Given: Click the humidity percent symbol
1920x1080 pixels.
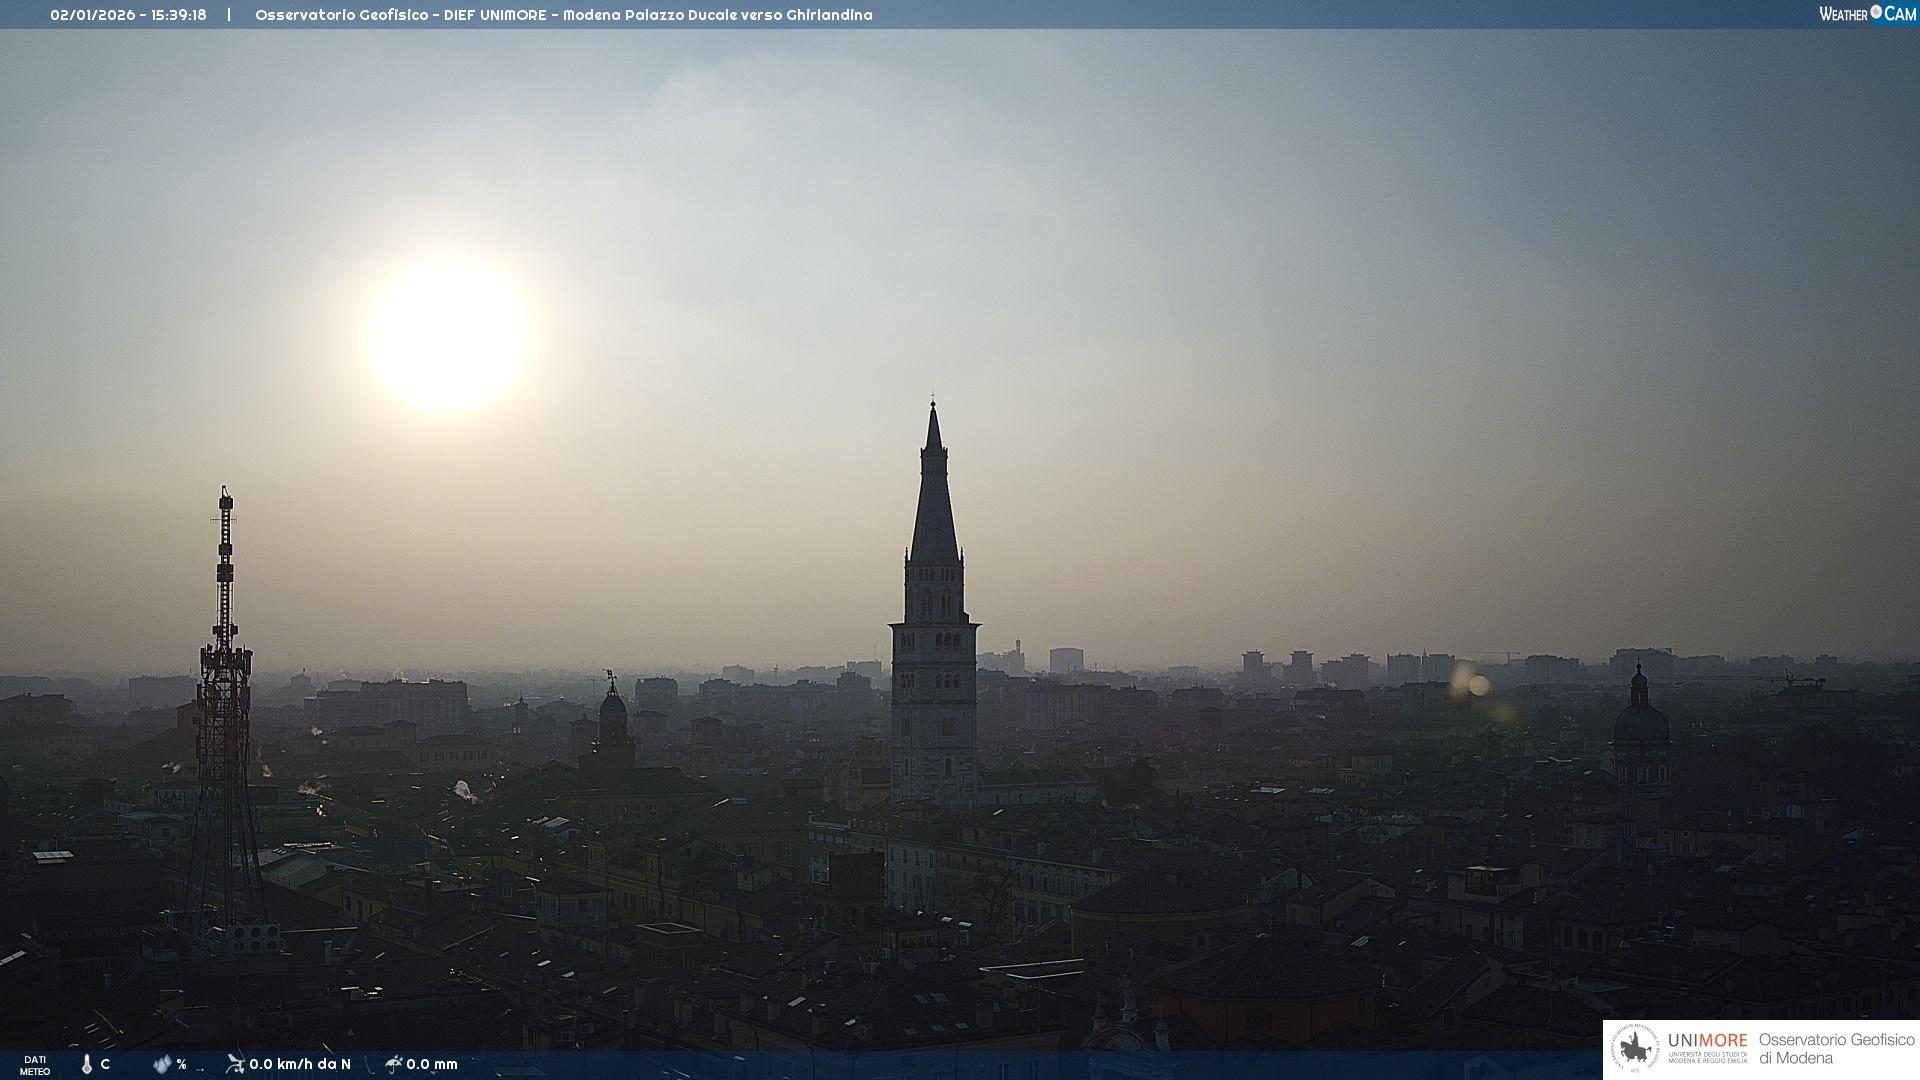Looking at the screenshot, I should (182, 1064).
